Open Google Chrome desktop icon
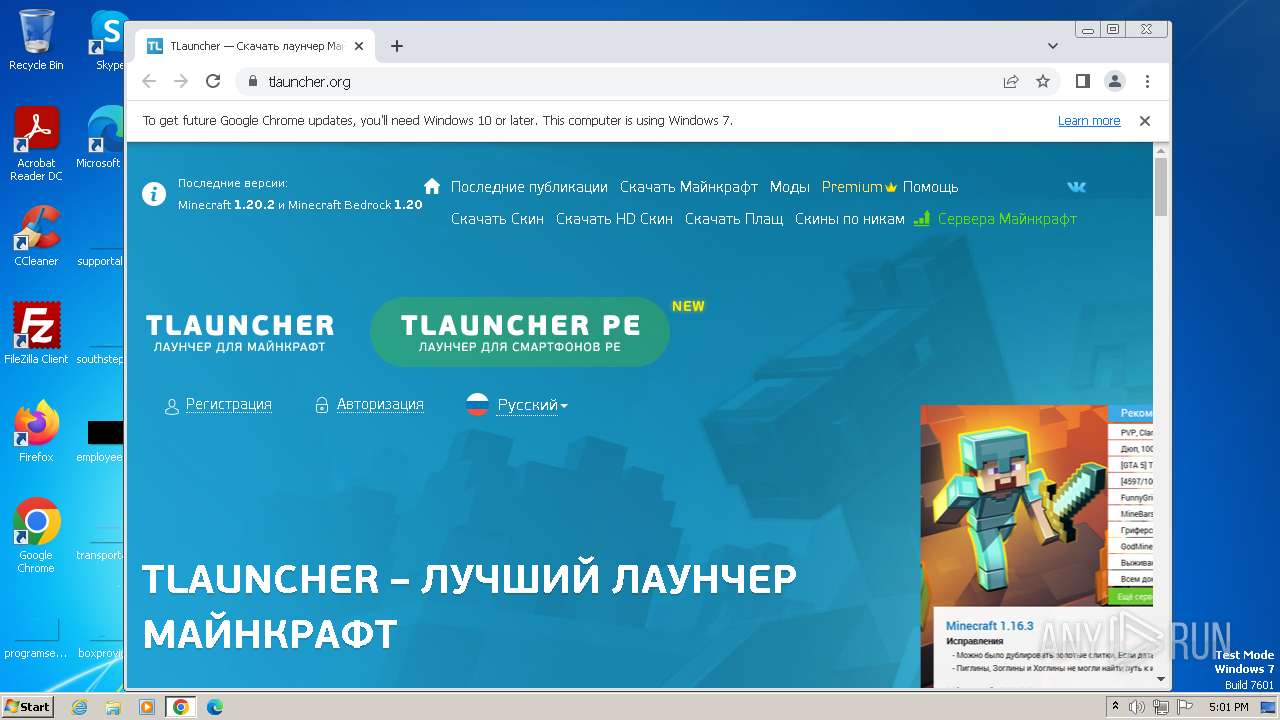The width and height of the screenshot is (1280, 720). (x=36, y=536)
